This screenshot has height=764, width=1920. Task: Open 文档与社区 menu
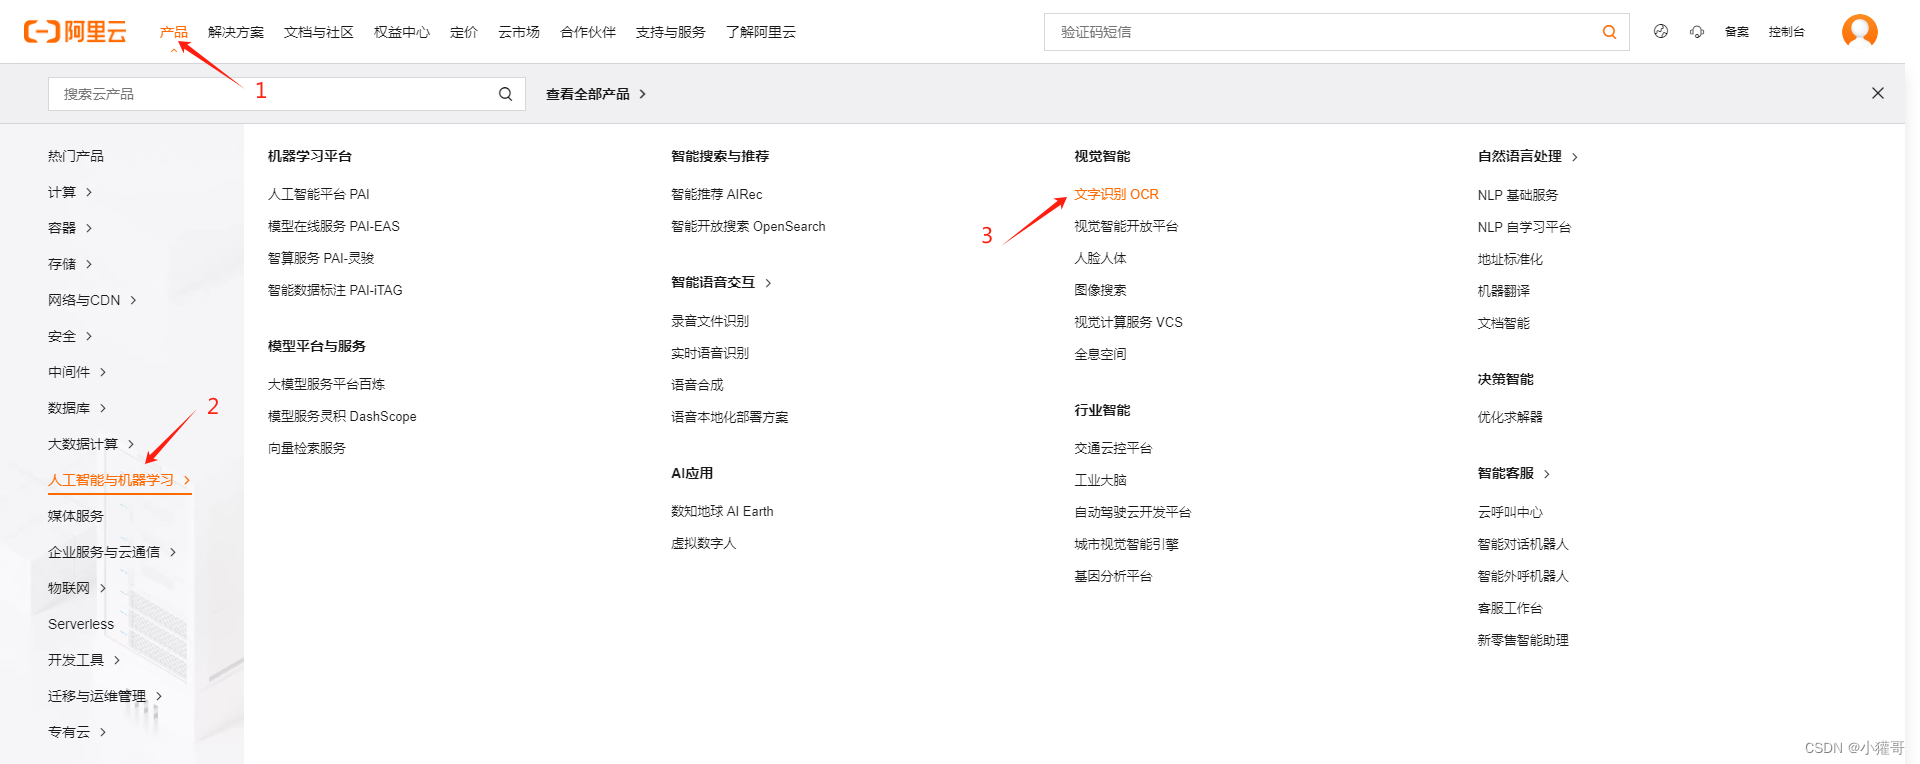pos(319,32)
